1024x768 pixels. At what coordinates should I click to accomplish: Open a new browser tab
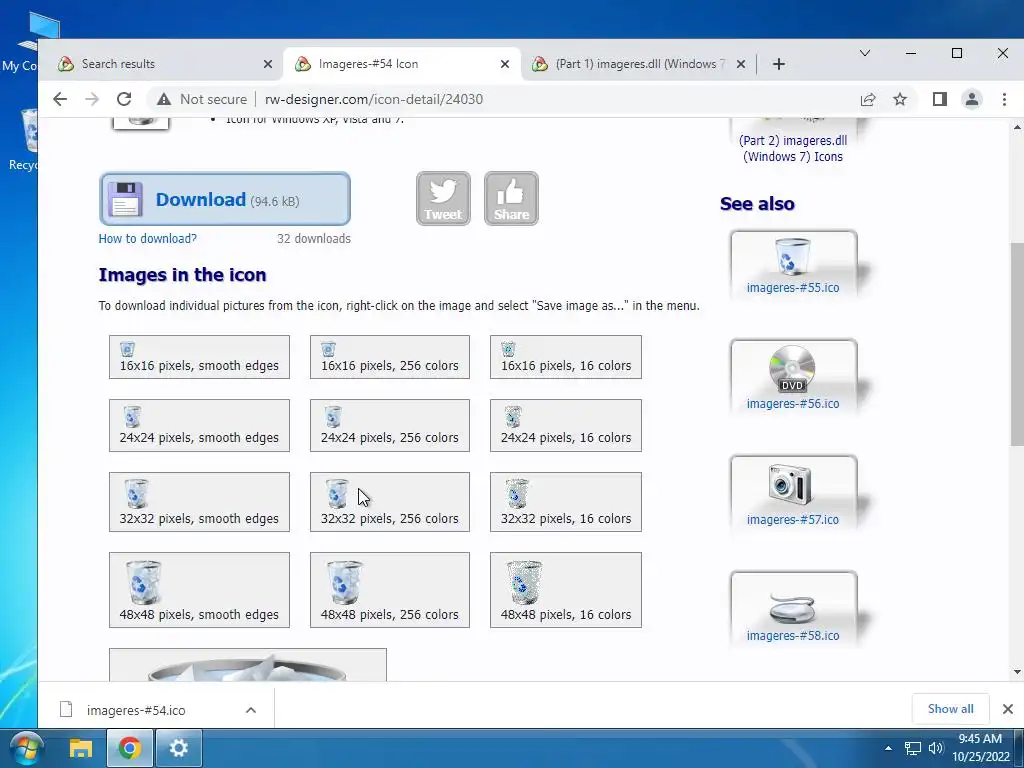778,64
